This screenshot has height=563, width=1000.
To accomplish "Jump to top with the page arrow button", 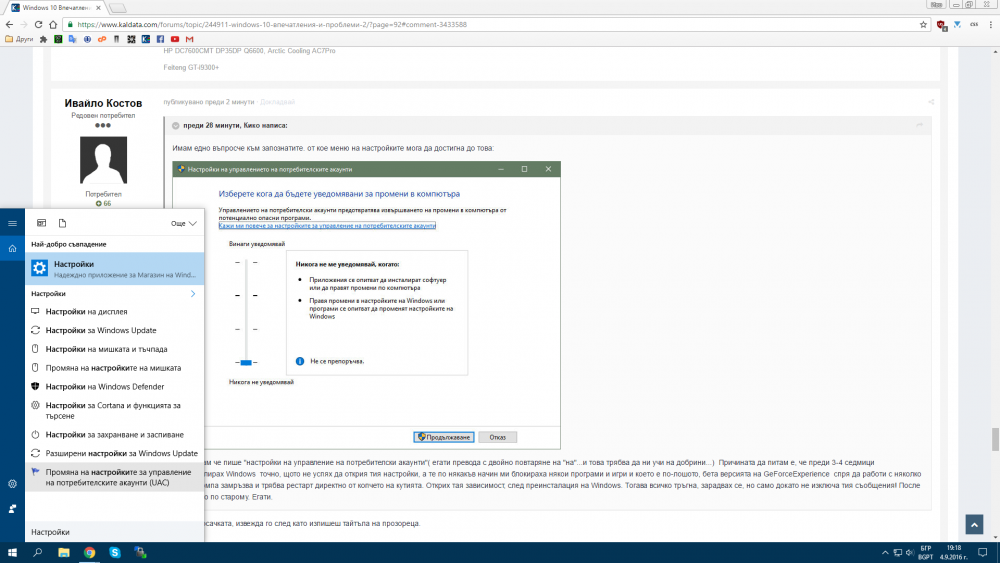I will [x=974, y=524].
